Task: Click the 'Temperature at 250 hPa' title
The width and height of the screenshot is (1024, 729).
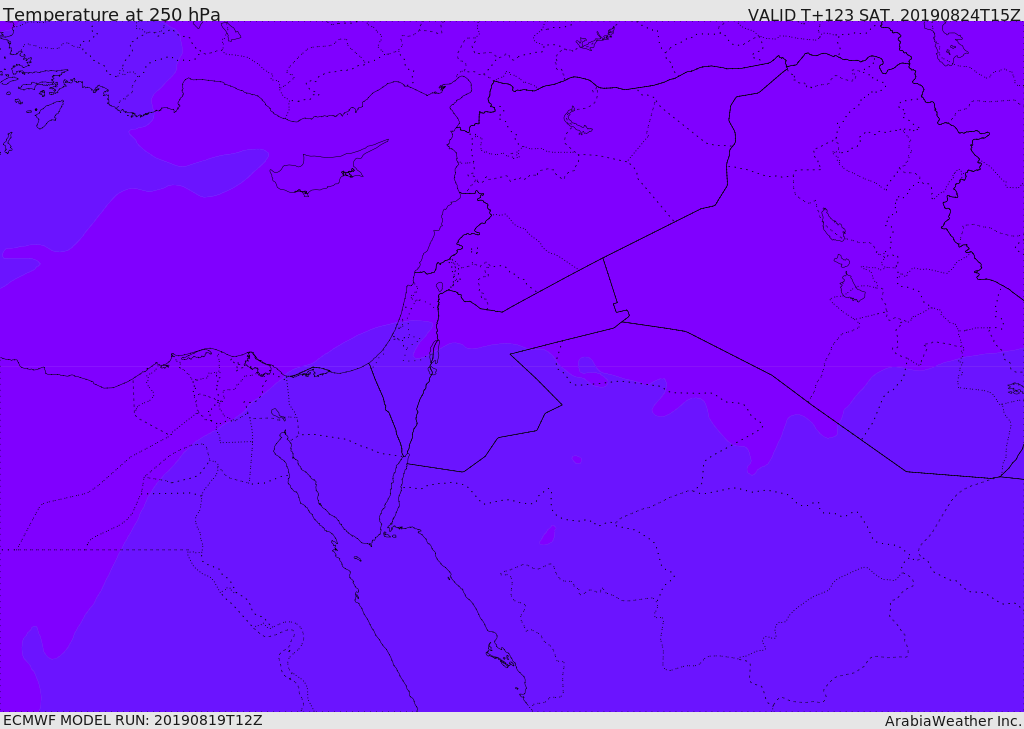Action: coord(112,14)
